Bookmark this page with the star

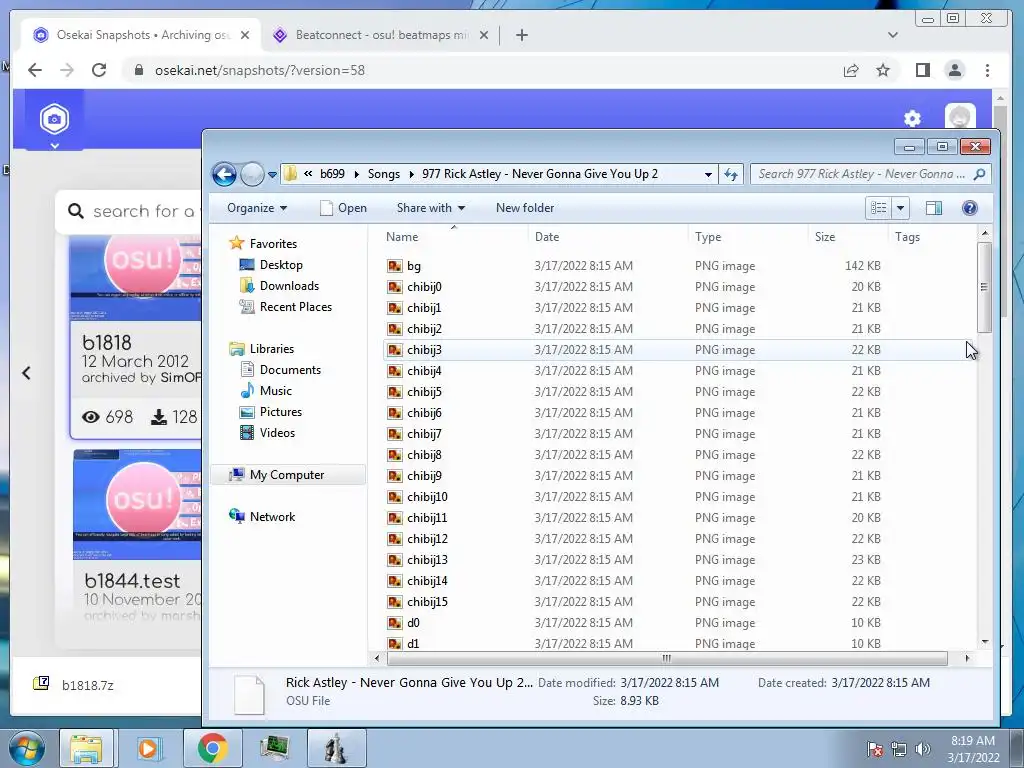[x=883, y=70]
